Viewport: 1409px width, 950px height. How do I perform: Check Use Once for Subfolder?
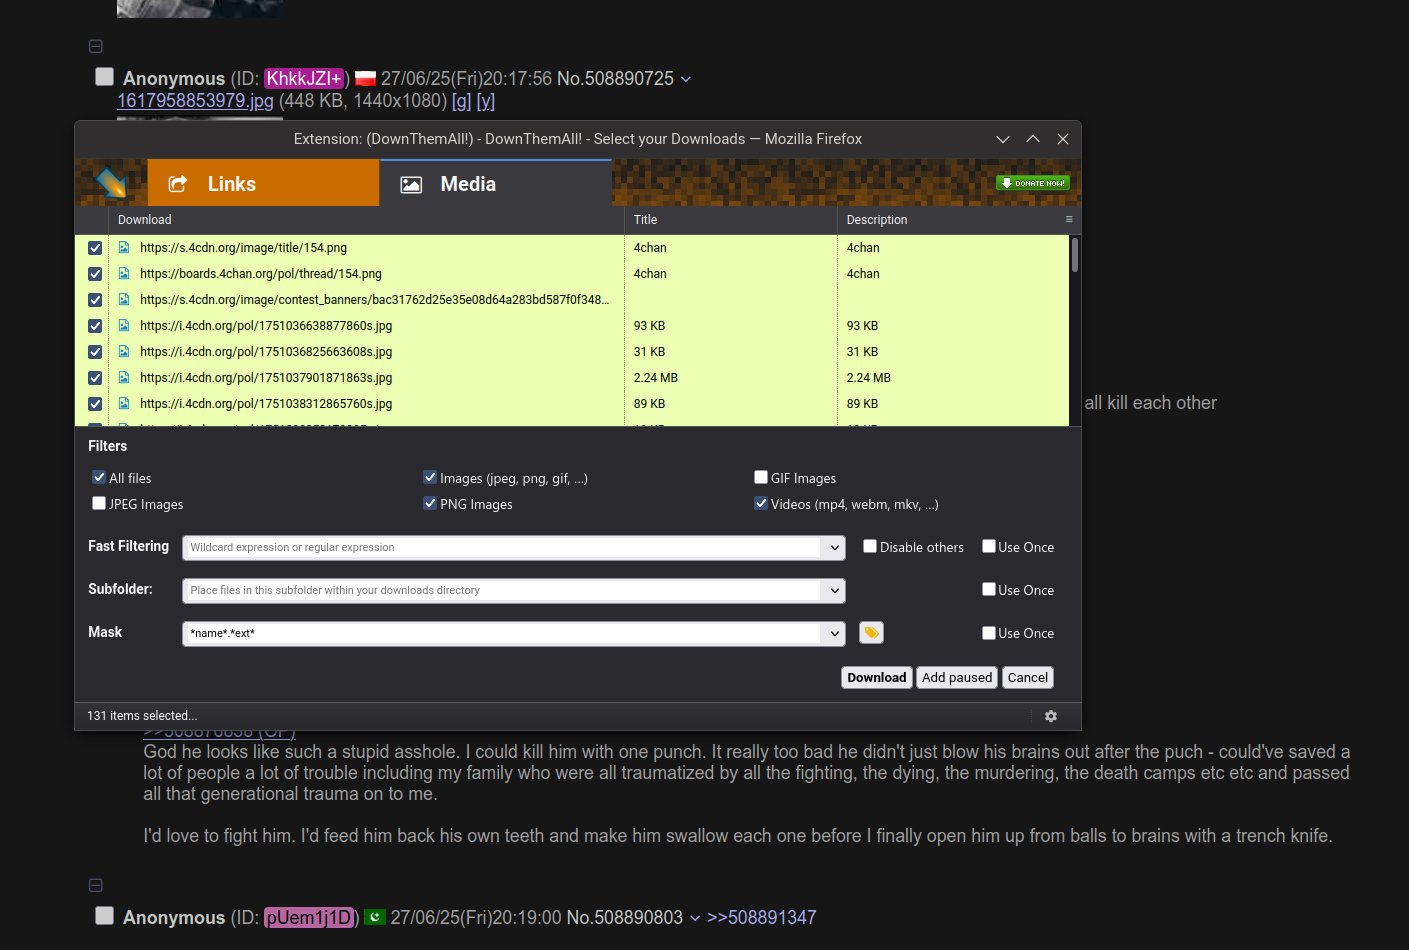(x=989, y=589)
